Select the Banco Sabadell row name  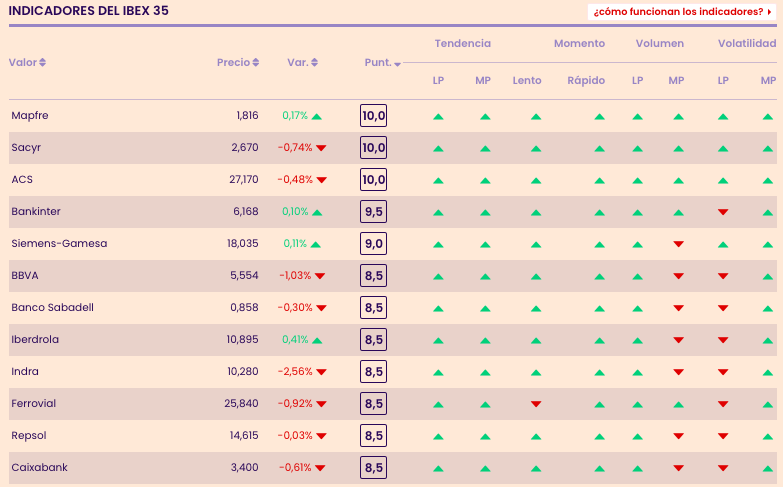tap(52, 308)
